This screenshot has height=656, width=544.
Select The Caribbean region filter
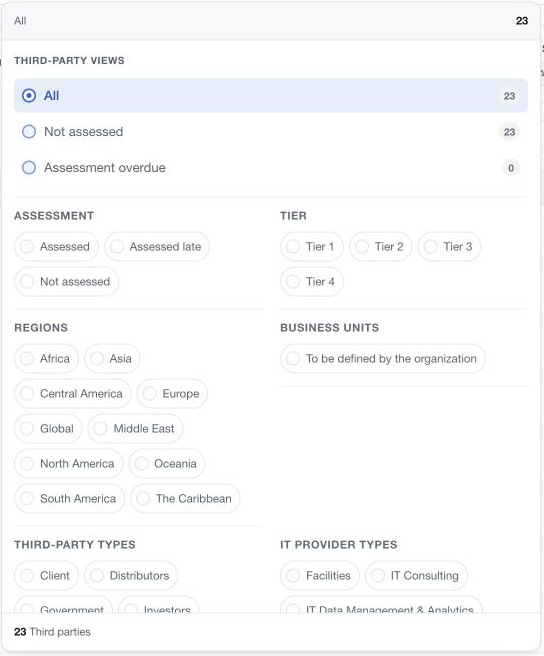click(x=185, y=499)
